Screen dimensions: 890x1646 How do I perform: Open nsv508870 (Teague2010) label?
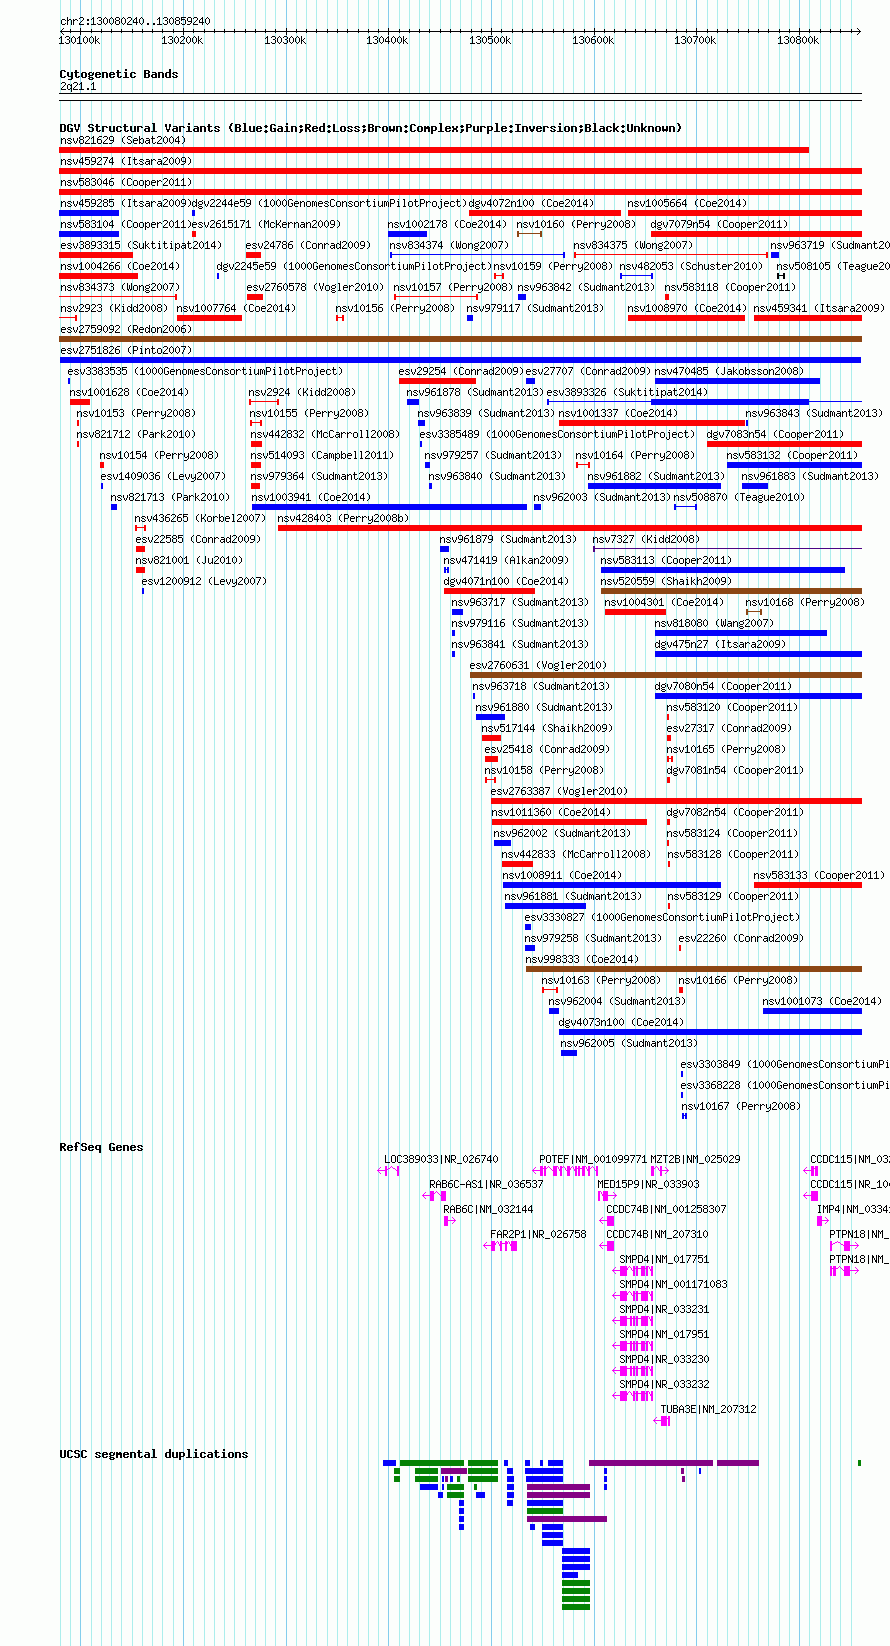[739, 497]
